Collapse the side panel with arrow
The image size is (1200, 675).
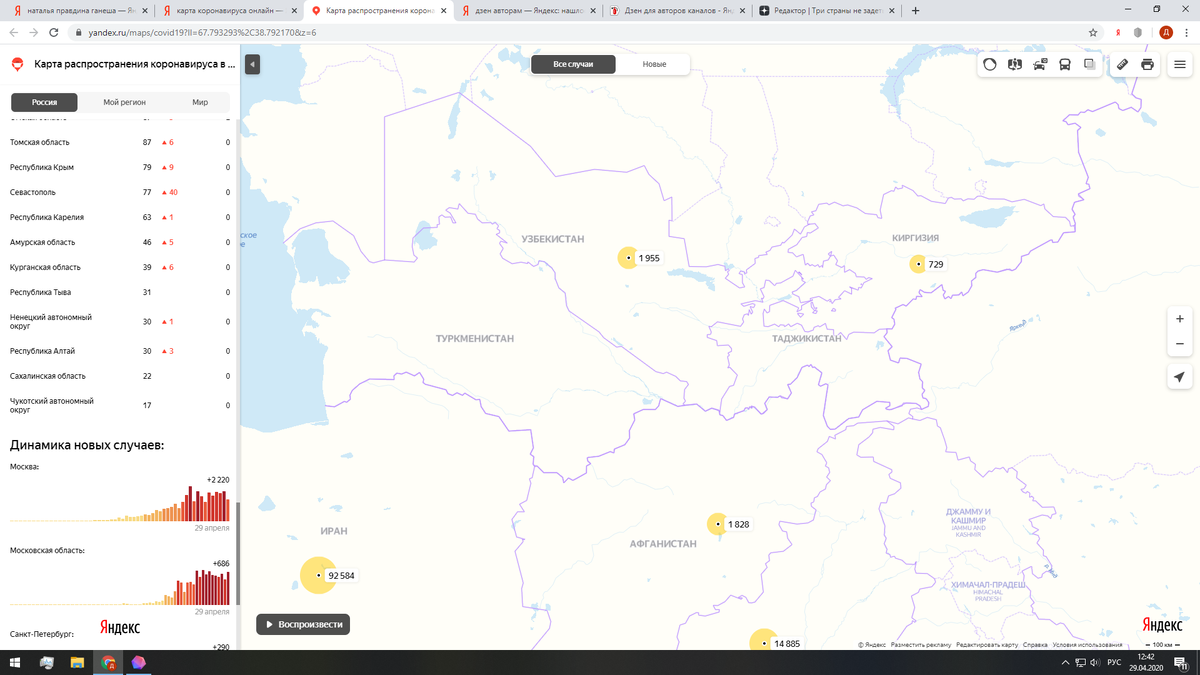click(x=252, y=64)
